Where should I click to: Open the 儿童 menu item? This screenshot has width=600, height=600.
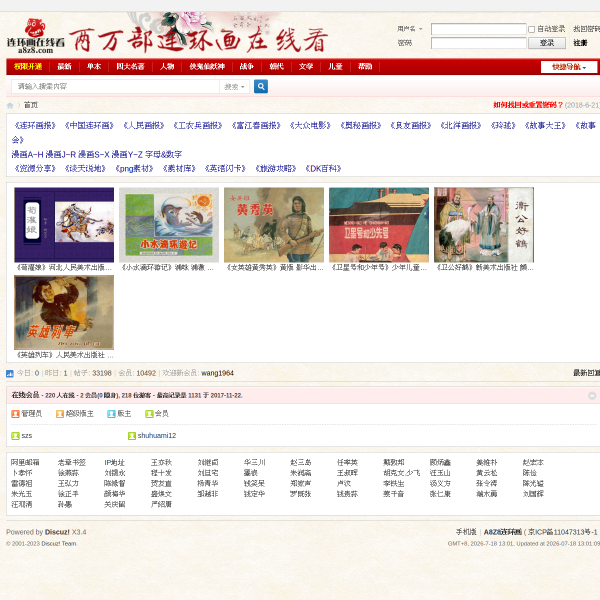click(x=335, y=67)
